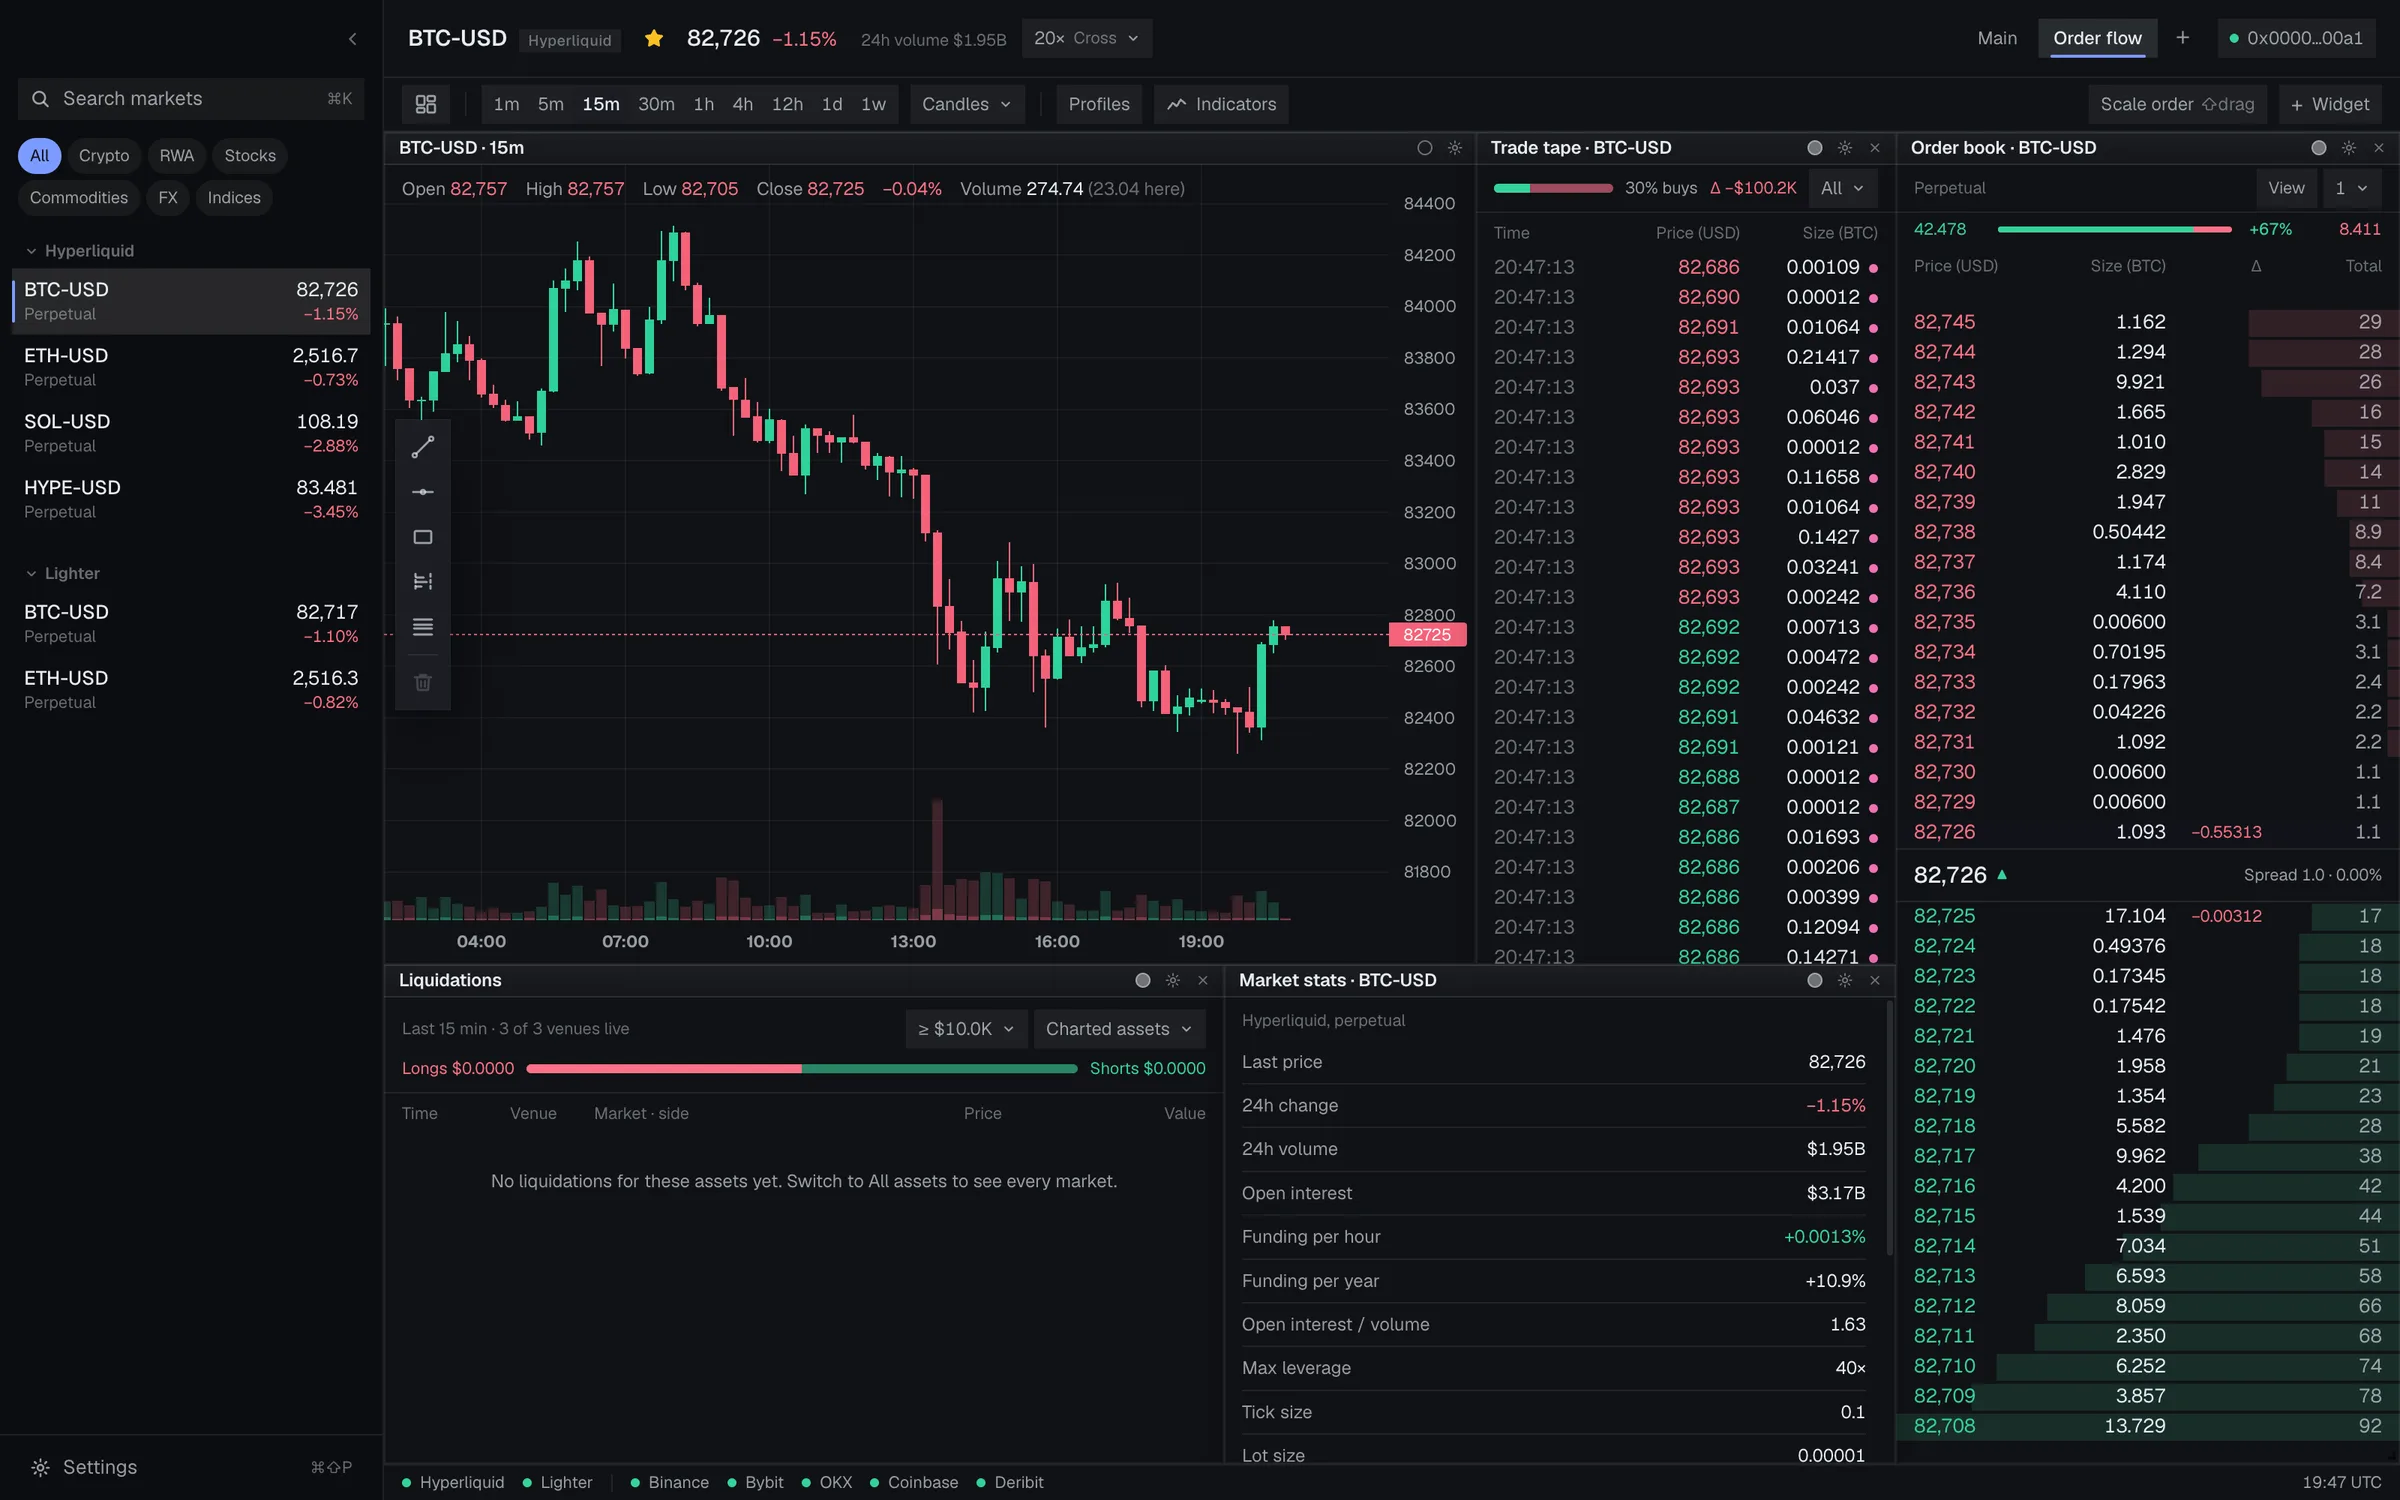Viewport: 2400px width, 1500px height.
Task: Click the Search markets field
Action: click(191, 99)
